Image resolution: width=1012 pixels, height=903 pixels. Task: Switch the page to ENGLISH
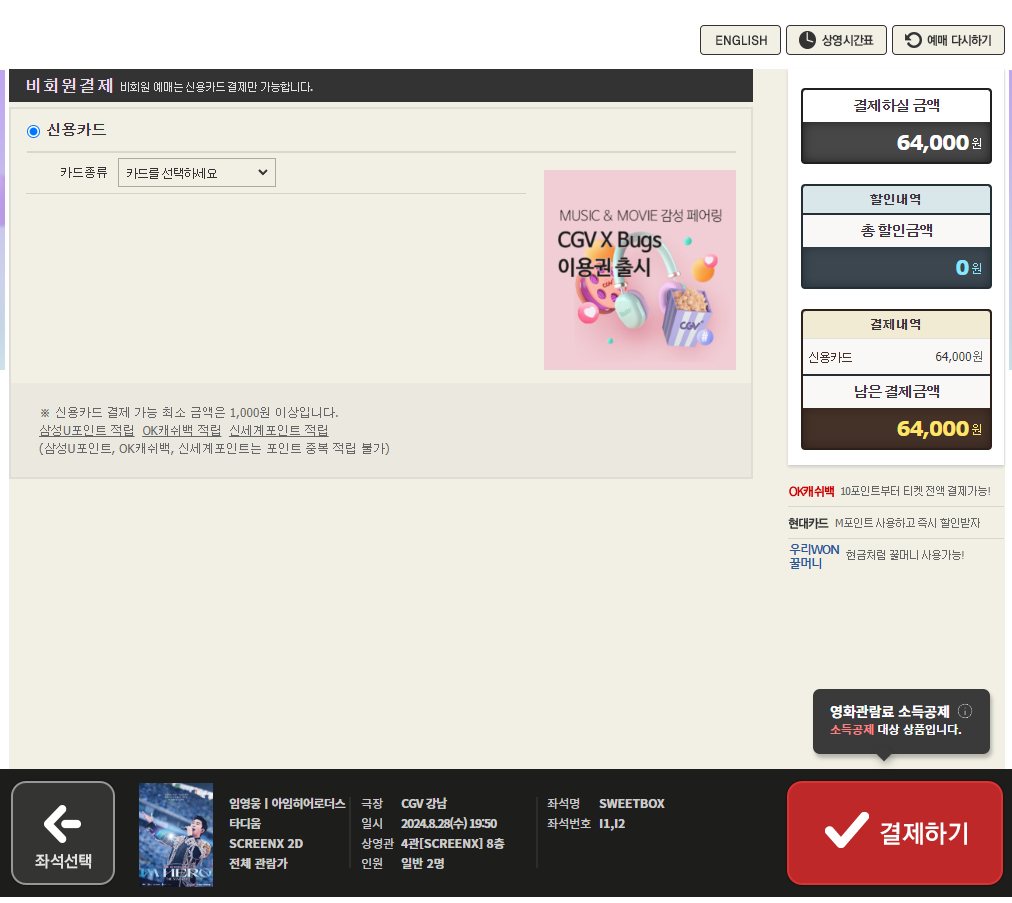tap(740, 40)
